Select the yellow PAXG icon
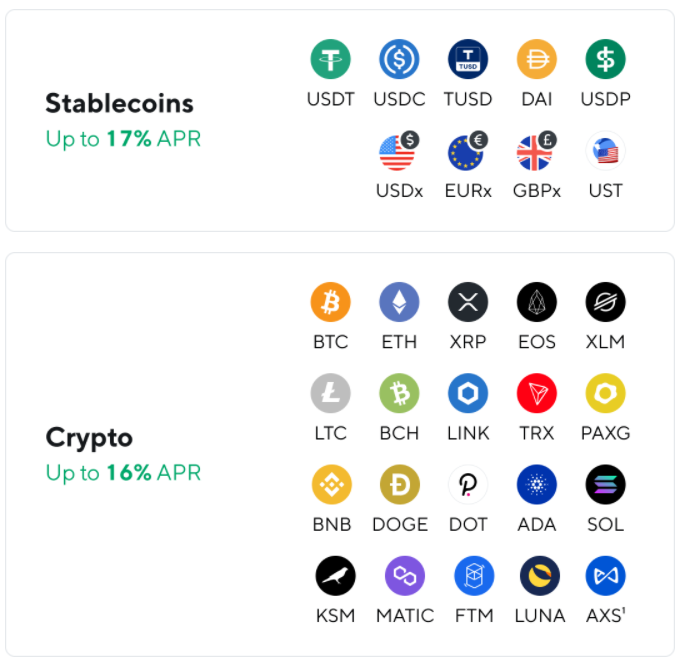 [x=605, y=393]
